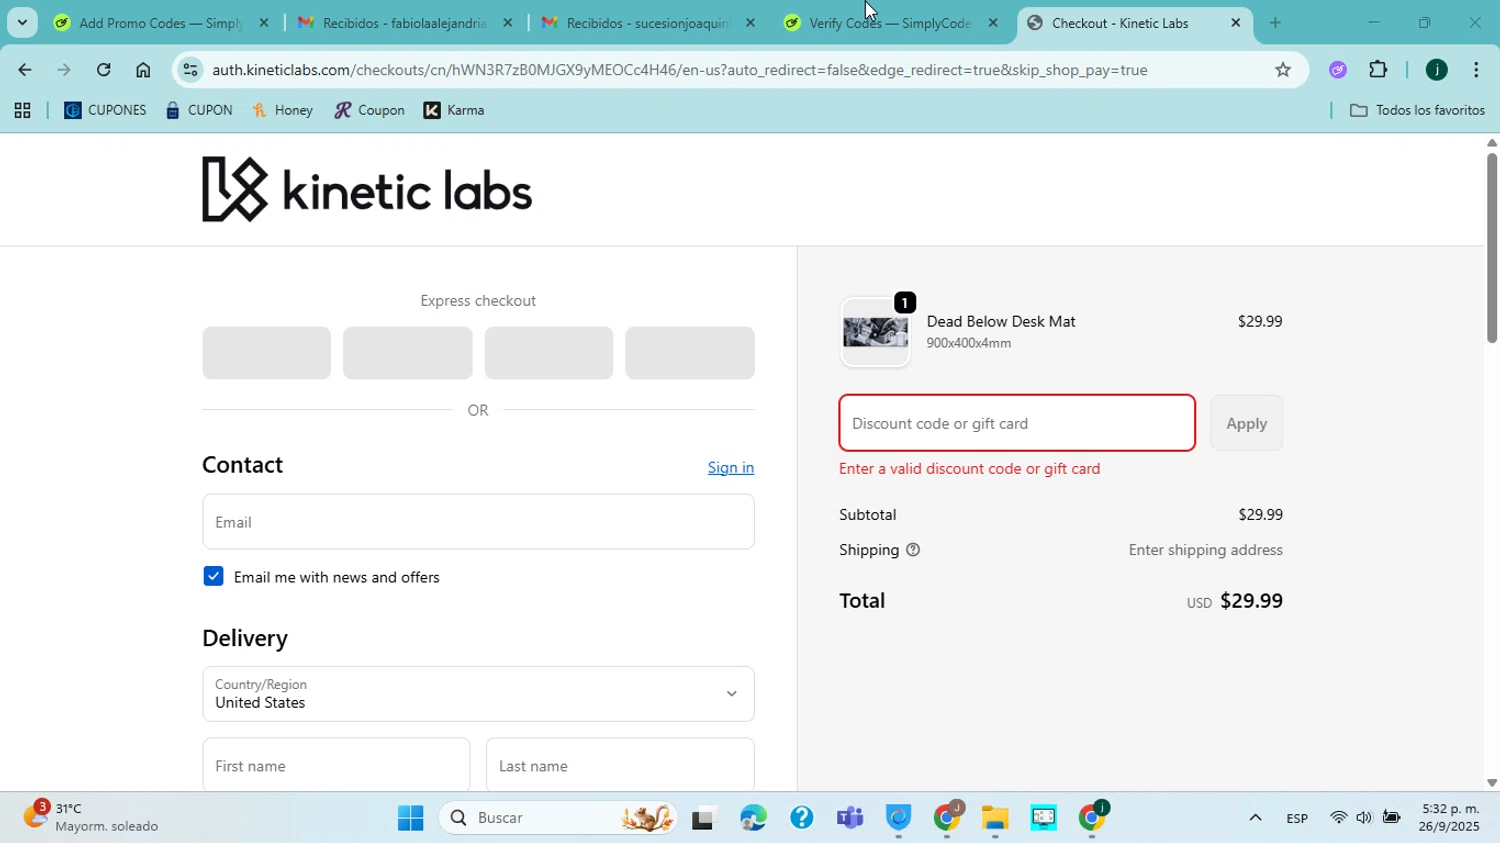Image resolution: width=1500 pixels, height=843 pixels.
Task: Click the taskbar Buscar search box
Action: 558,818
